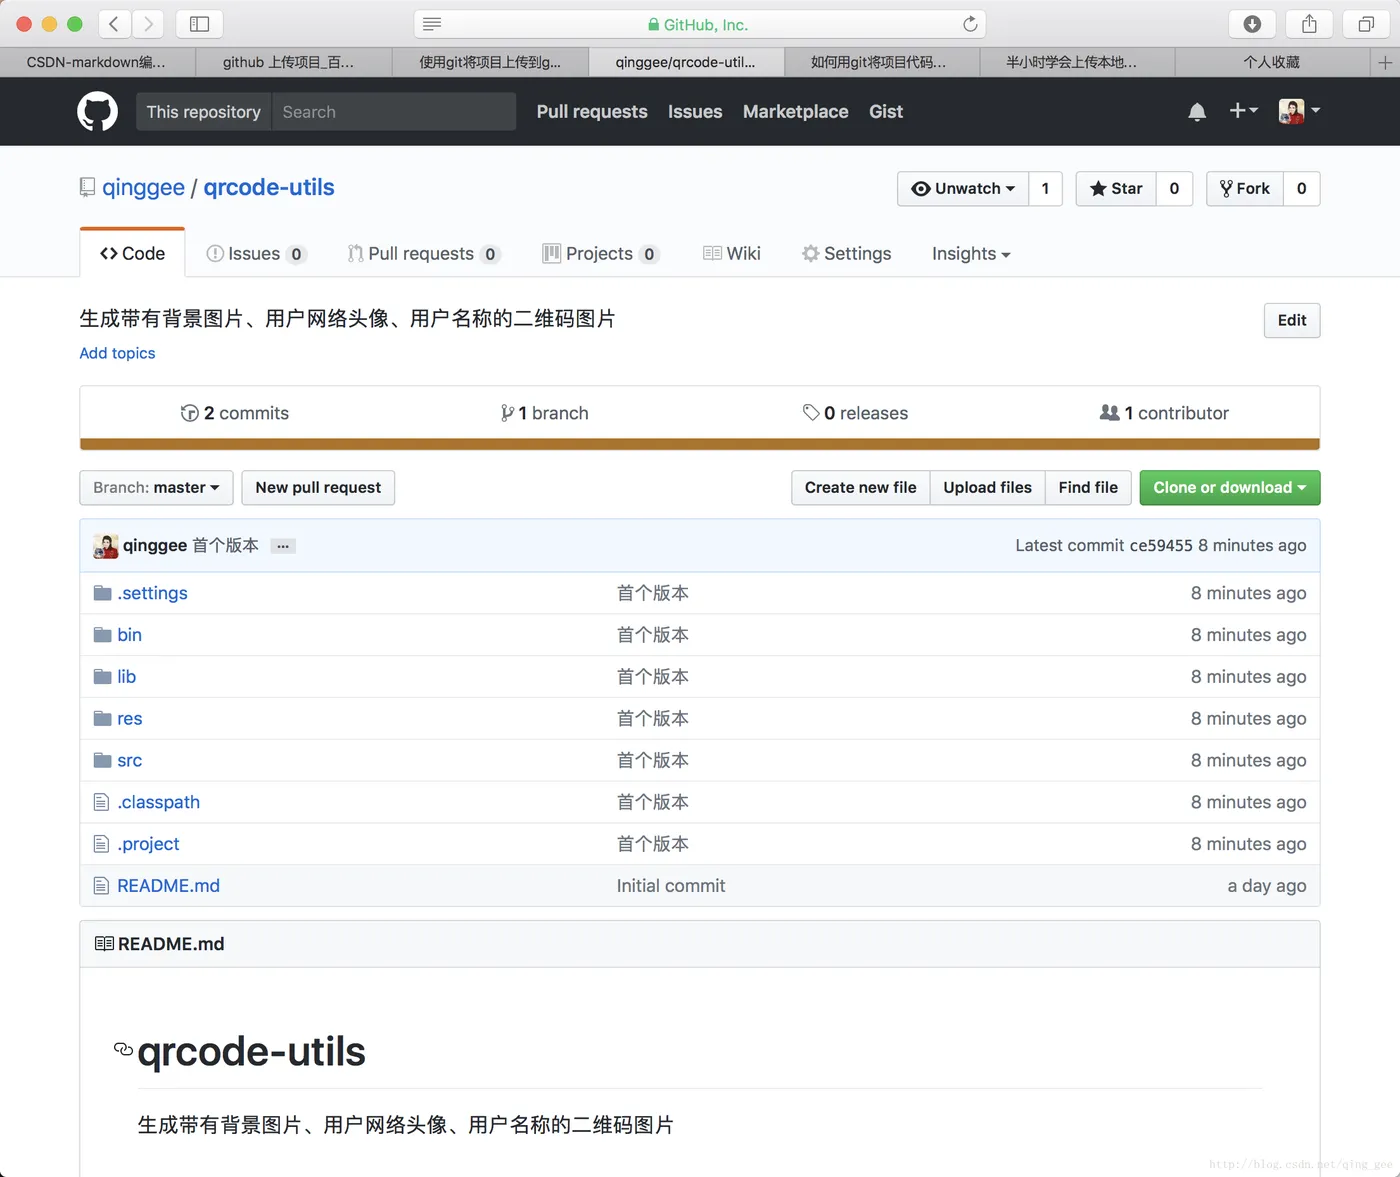Click the brown language bar
1400x1177 pixels.
coord(700,444)
